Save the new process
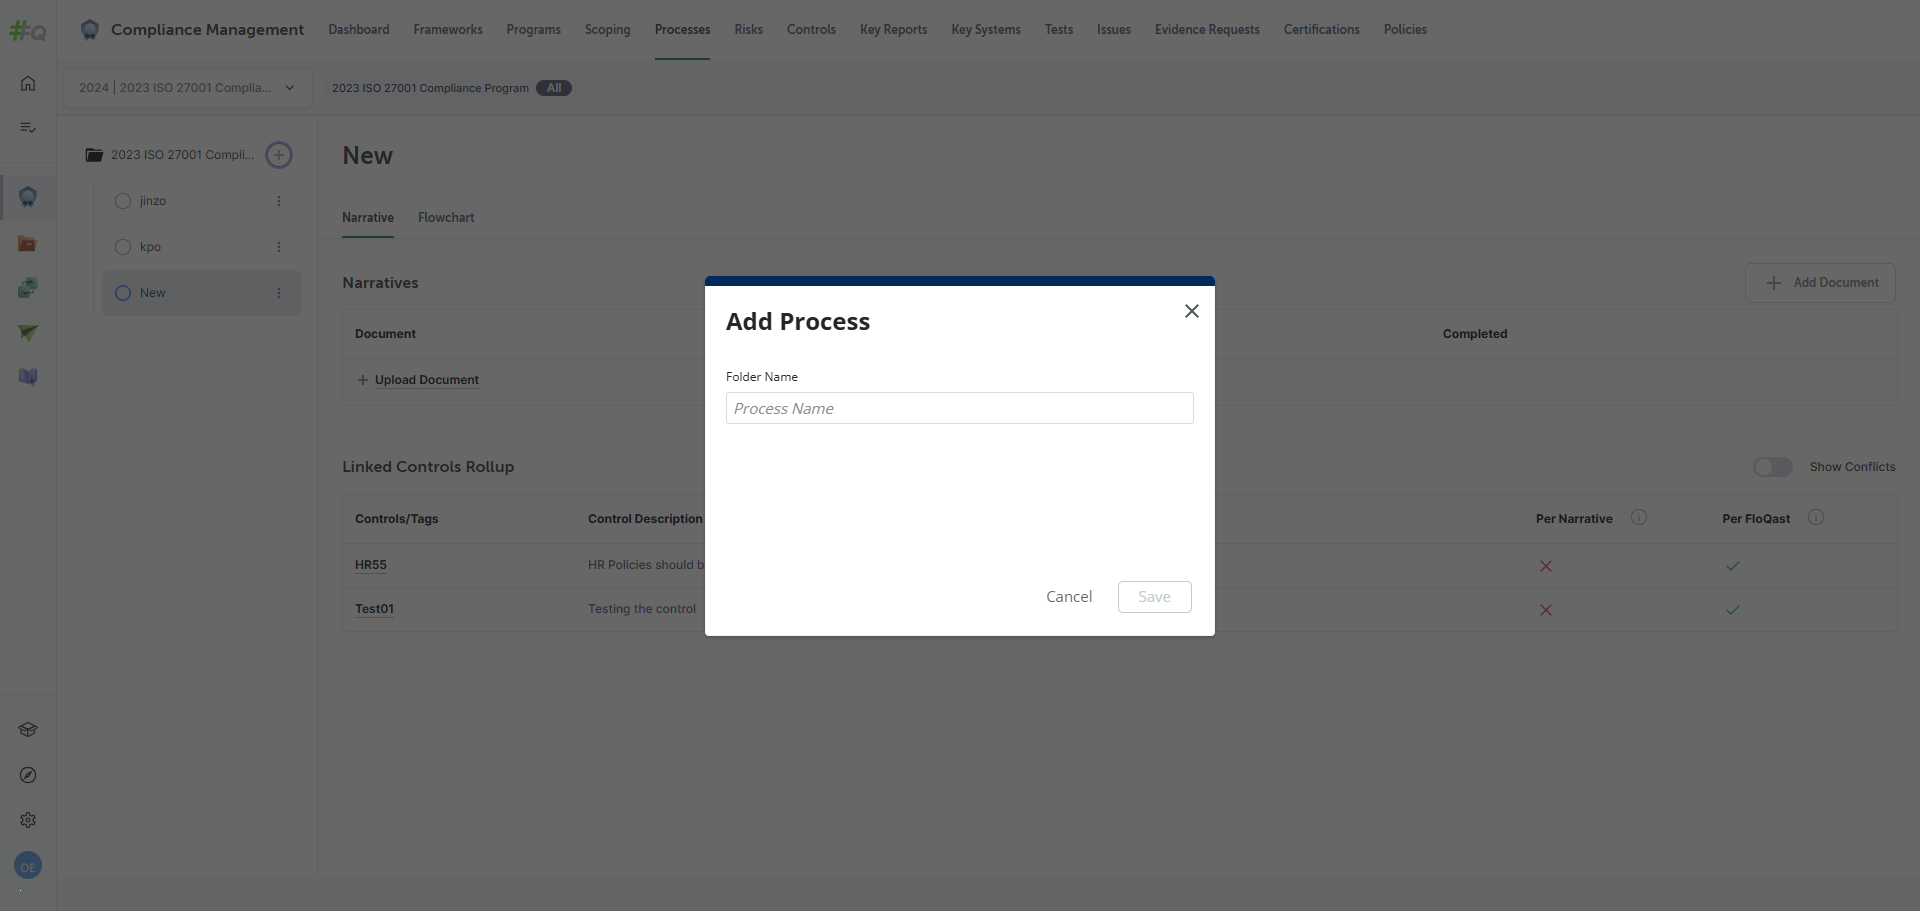The height and width of the screenshot is (911, 1920). (x=1154, y=596)
